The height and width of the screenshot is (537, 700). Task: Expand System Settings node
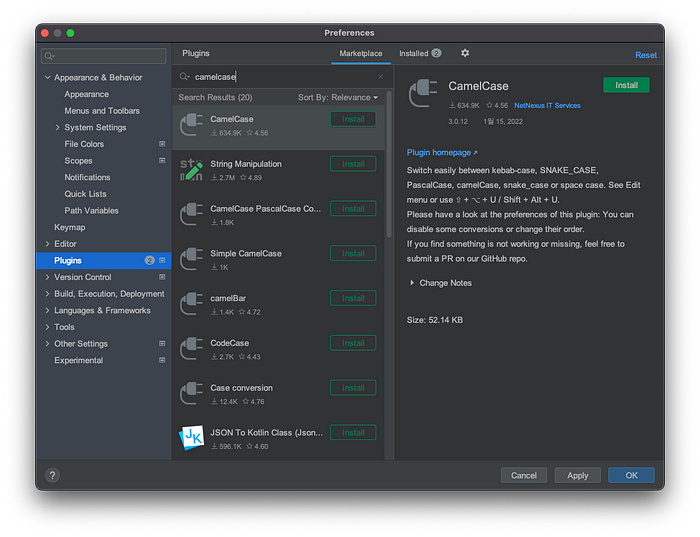(57, 127)
